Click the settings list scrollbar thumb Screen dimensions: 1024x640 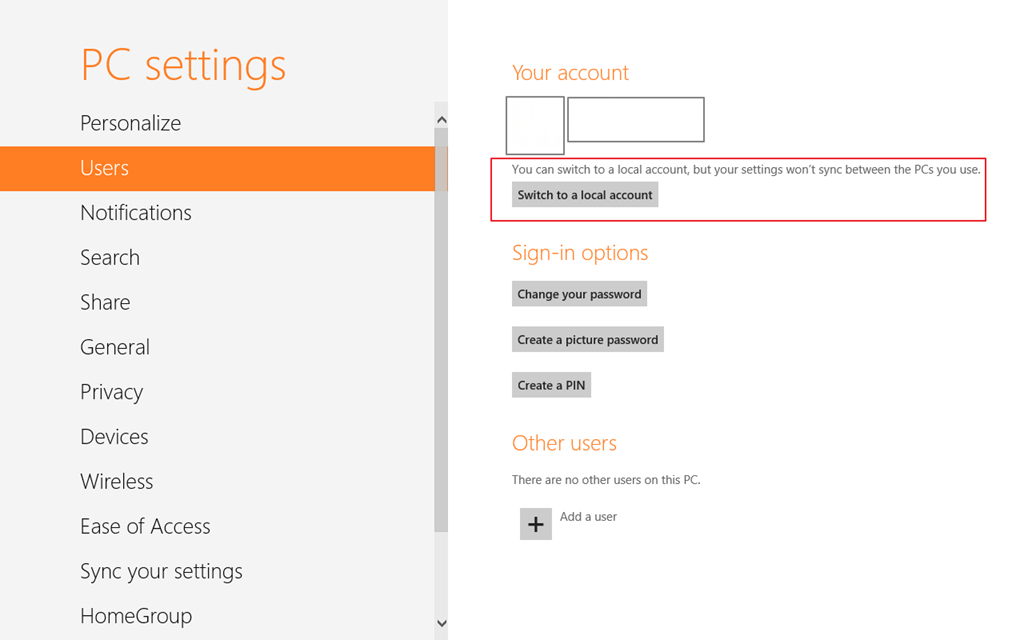point(441,330)
